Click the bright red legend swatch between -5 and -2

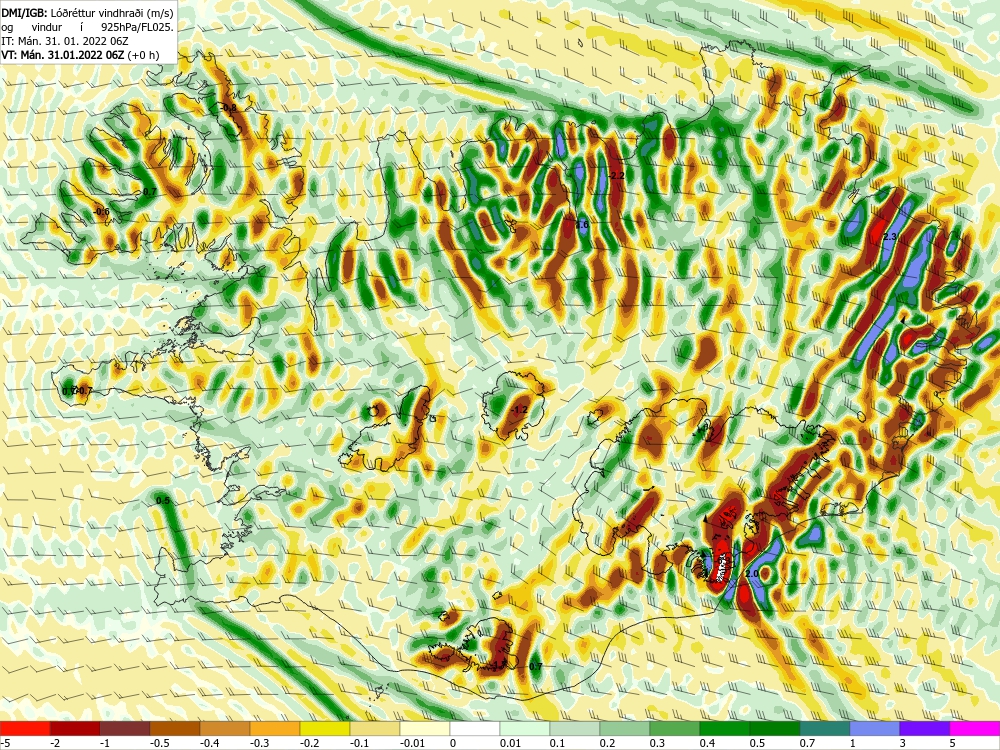pos(25,728)
